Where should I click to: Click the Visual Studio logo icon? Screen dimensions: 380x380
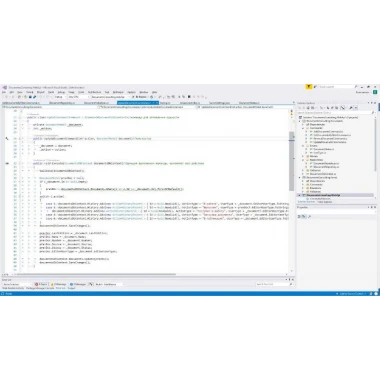tap(5, 87)
